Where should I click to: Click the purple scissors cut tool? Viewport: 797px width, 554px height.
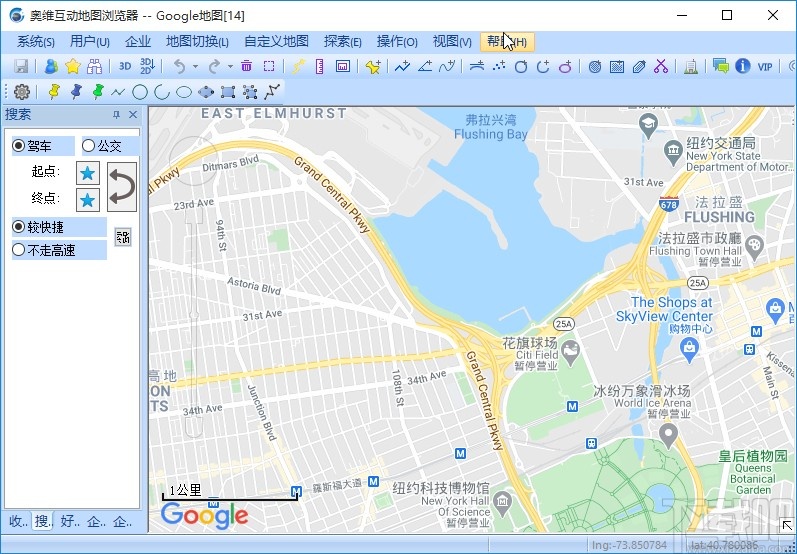pos(661,66)
